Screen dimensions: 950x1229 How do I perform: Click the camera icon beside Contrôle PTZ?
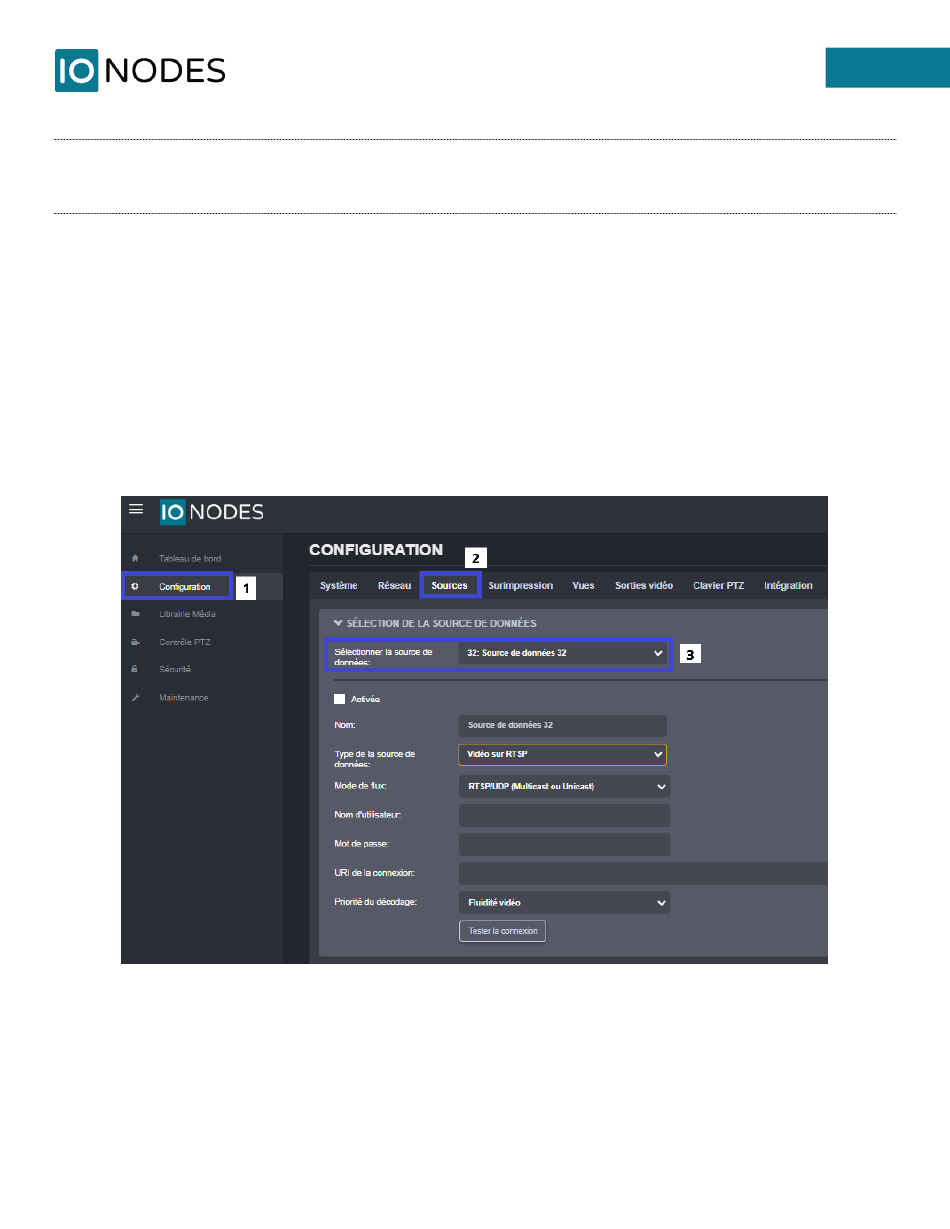(x=134, y=642)
